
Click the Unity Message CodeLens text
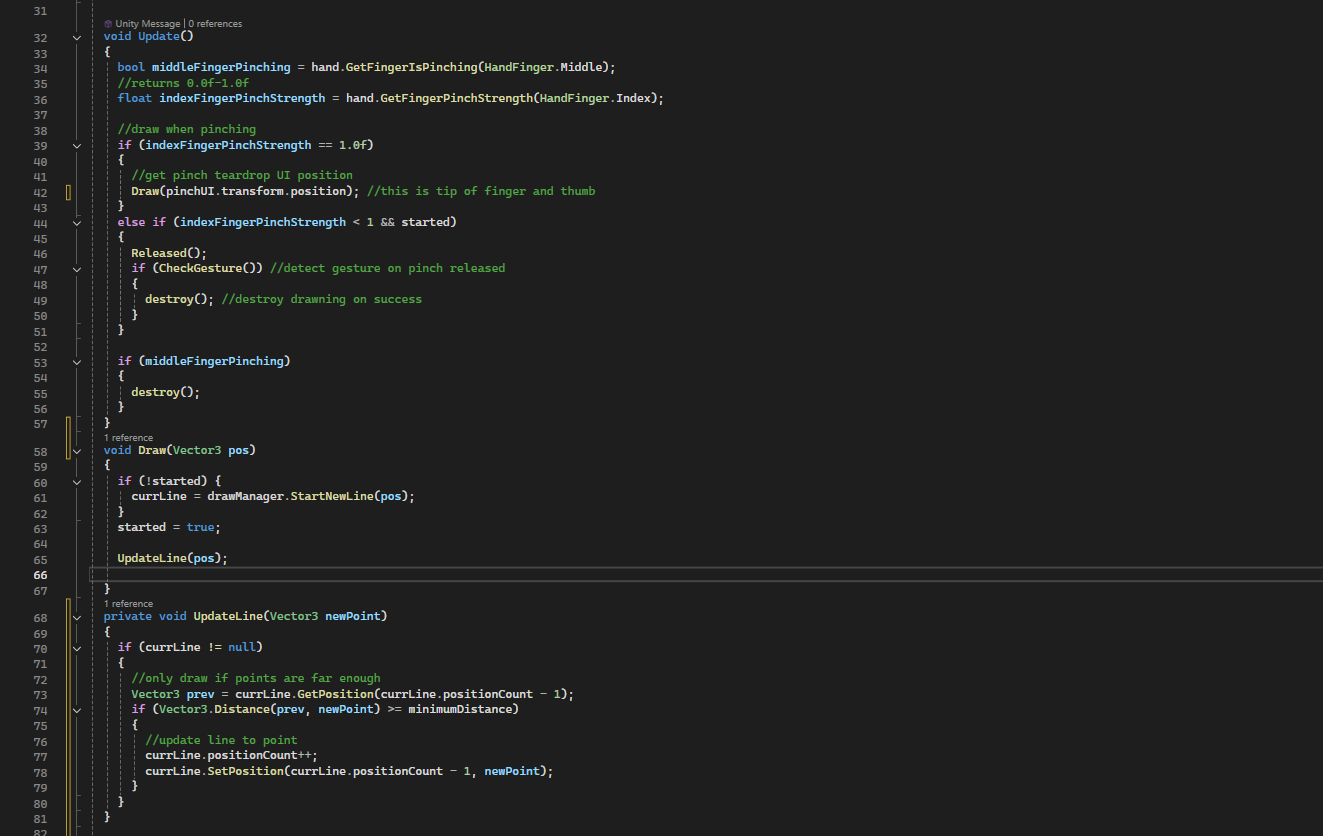tap(148, 24)
